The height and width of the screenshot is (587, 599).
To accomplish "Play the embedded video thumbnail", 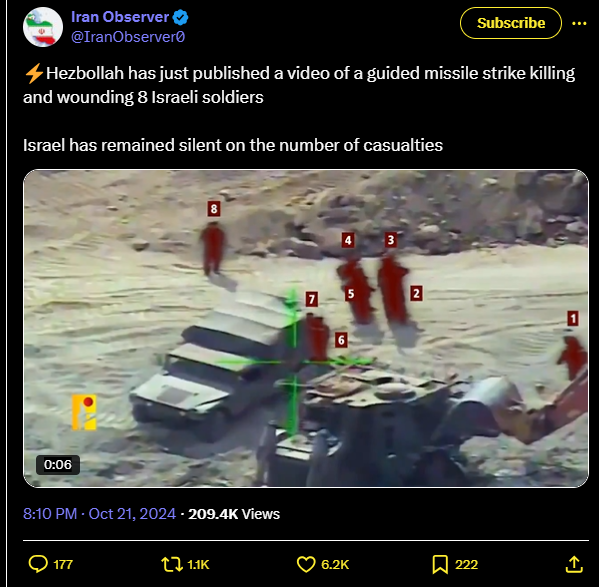I will pos(306,328).
